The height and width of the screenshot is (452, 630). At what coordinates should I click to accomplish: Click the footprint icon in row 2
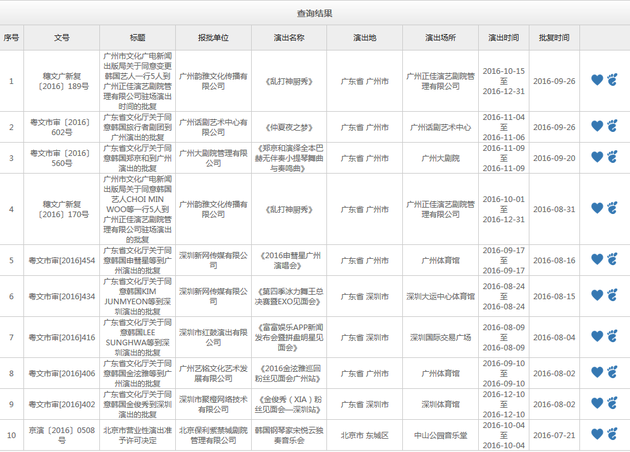point(612,126)
